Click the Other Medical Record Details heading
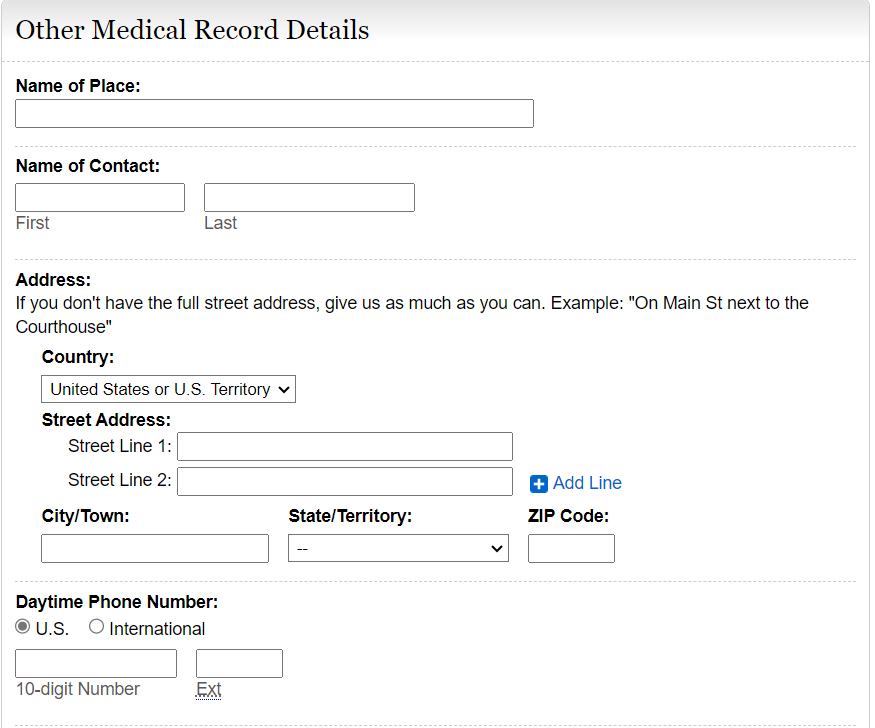This screenshot has width=875, height=728. click(x=192, y=30)
